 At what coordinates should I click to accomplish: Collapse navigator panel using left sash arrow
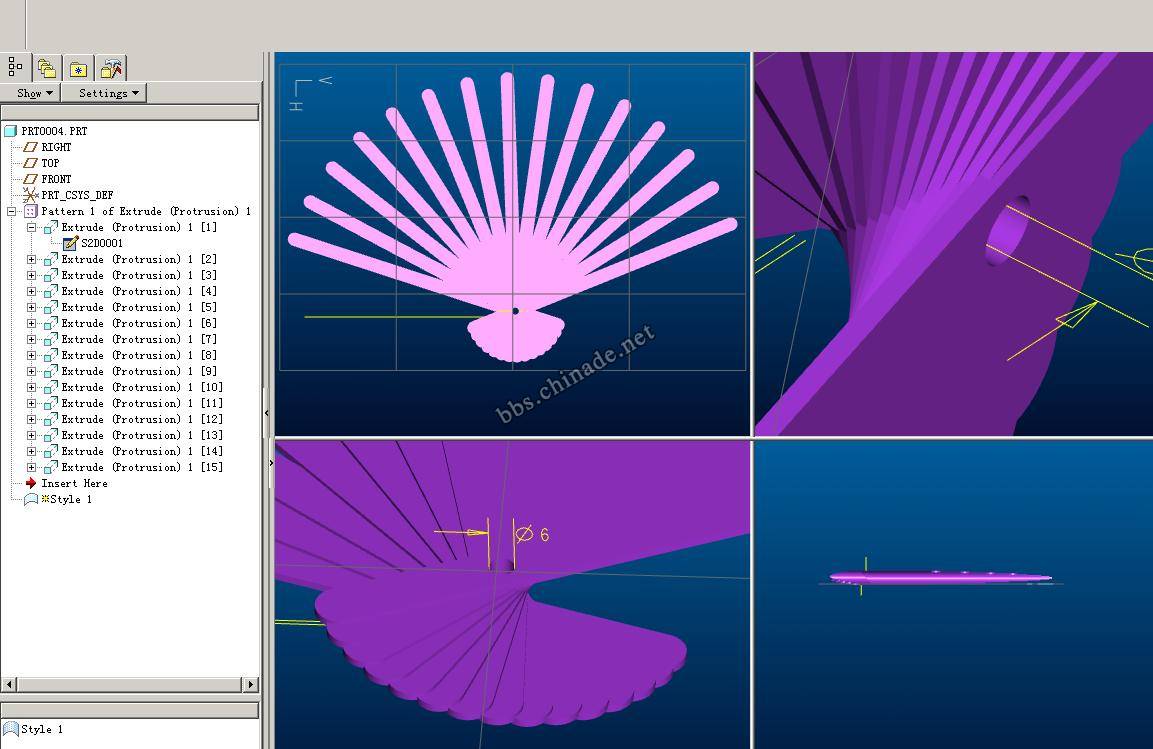point(266,413)
